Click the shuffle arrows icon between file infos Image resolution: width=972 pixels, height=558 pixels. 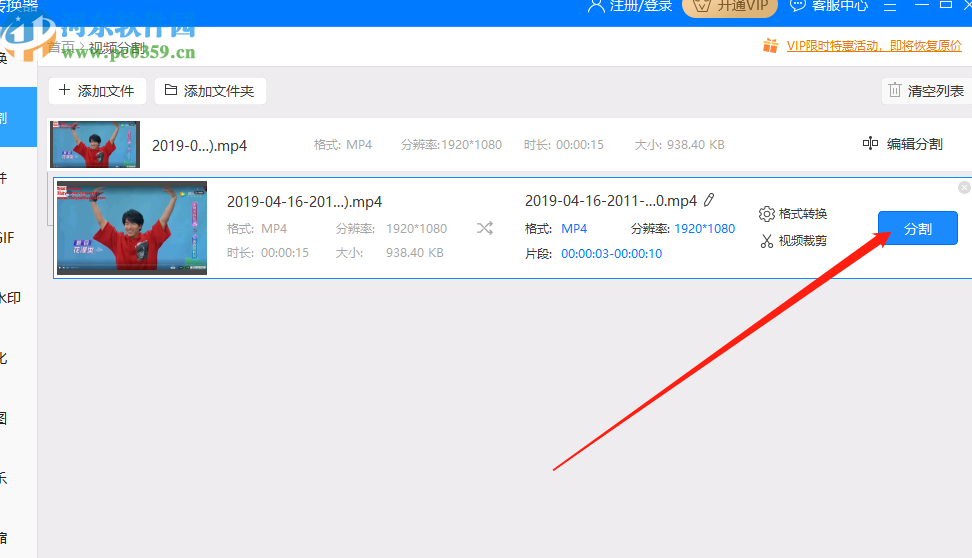485,228
